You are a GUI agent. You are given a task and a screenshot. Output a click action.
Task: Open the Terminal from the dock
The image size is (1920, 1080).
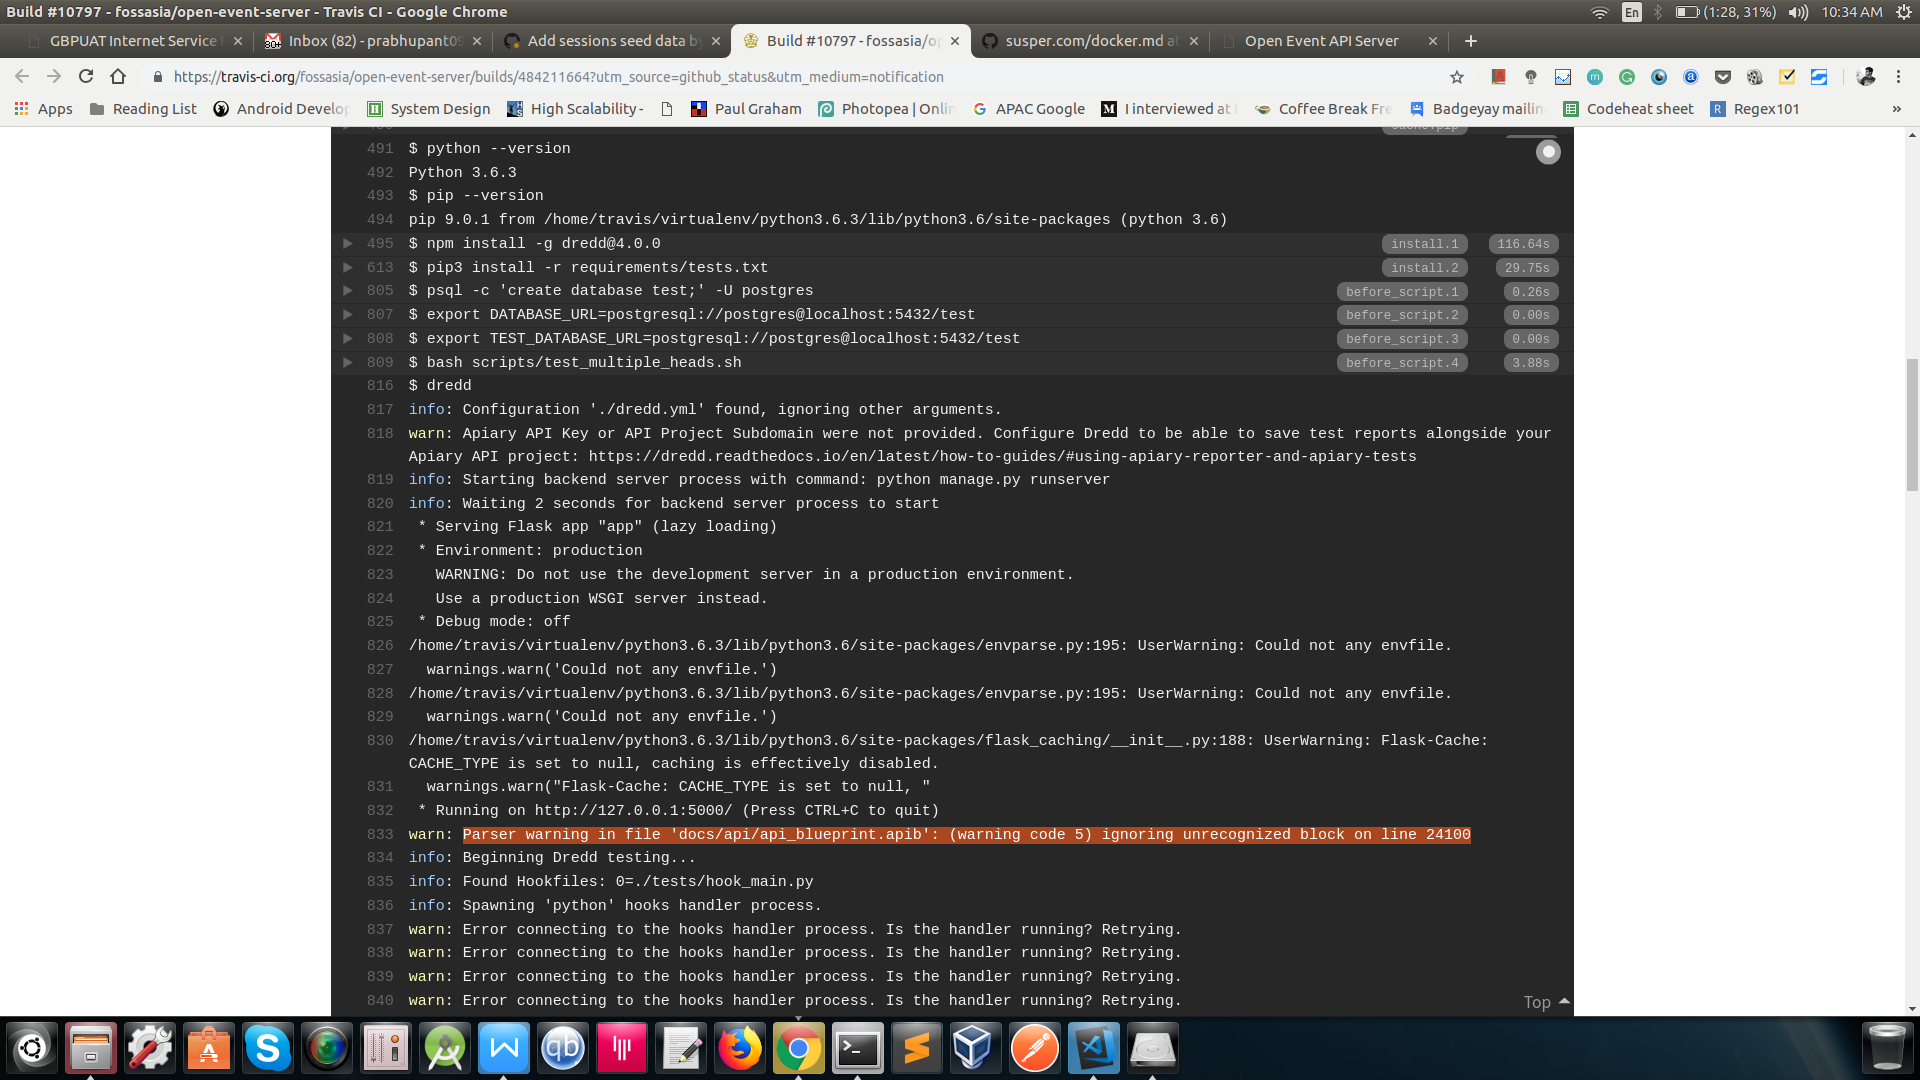pyautogui.click(x=857, y=1048)
